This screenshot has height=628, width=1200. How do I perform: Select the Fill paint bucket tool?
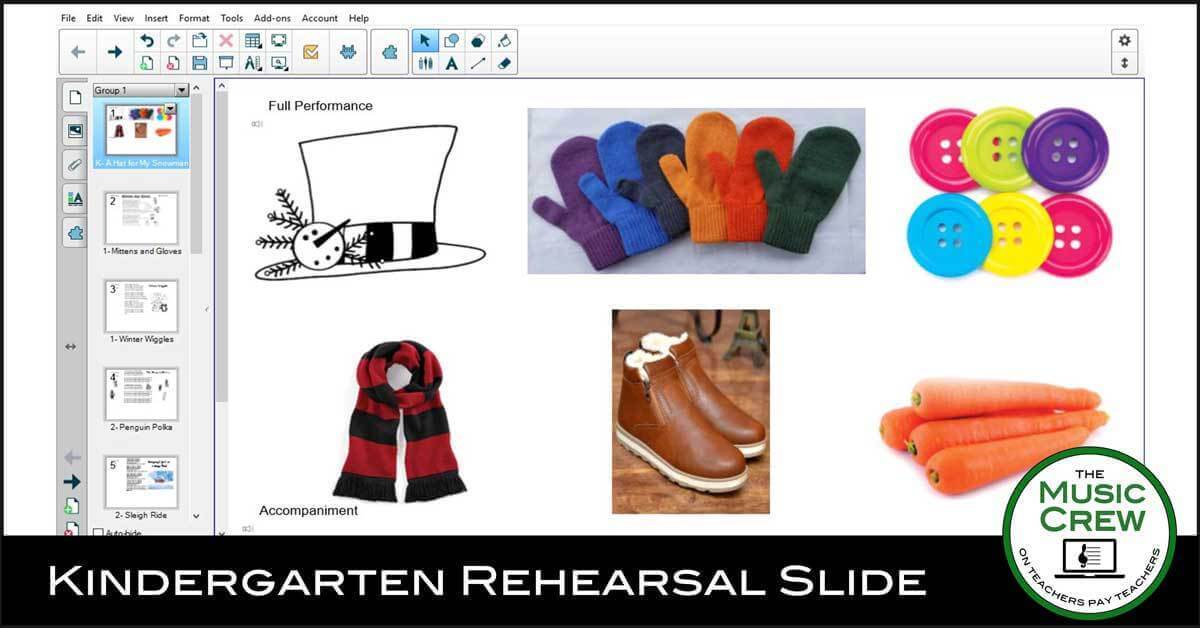pos(504,41)
